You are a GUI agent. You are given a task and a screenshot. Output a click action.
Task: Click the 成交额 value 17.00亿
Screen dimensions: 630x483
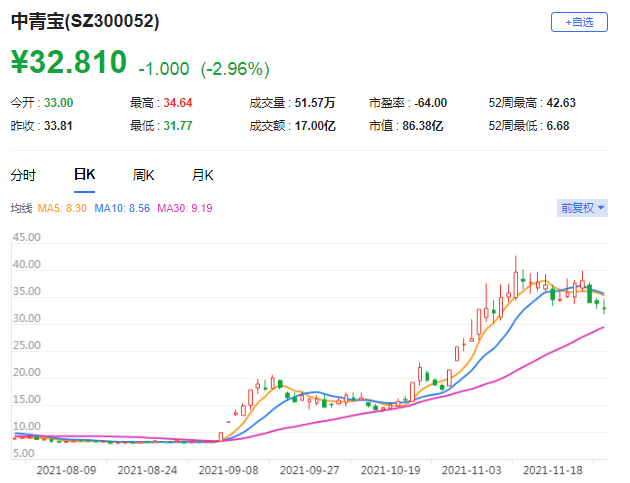(315, 126)
